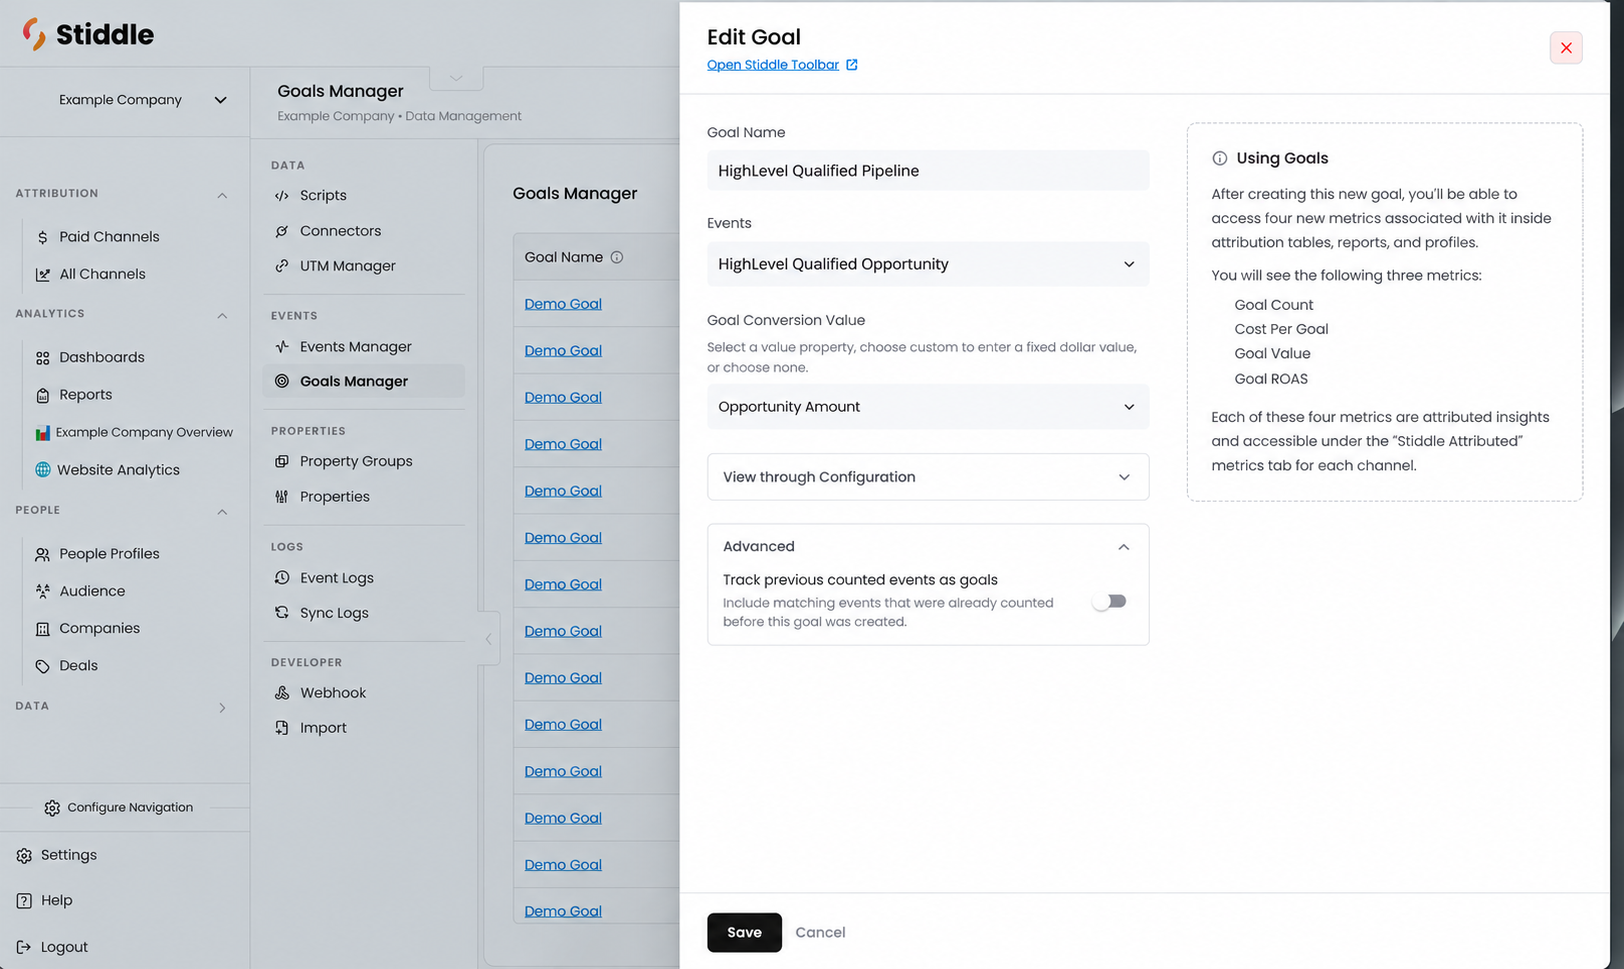Screen dimensions: 1624x969
Task: Open Reports in the sidebar
Action: click(85, 395)
